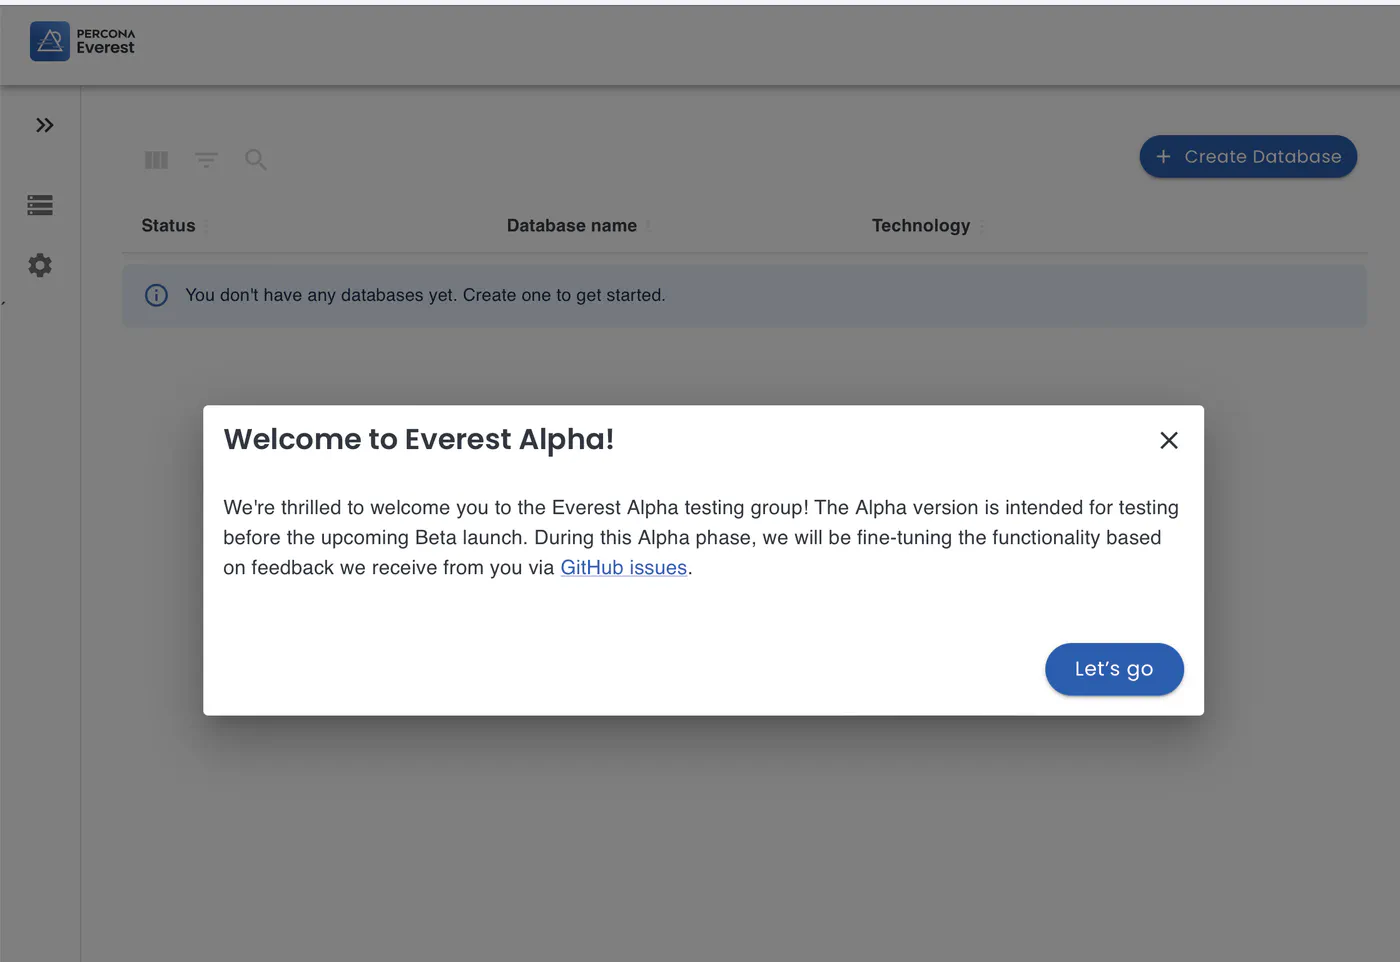This screenshot has height=962, width=1400.
Task: Open the table filters icon
Action: point(206,160)
